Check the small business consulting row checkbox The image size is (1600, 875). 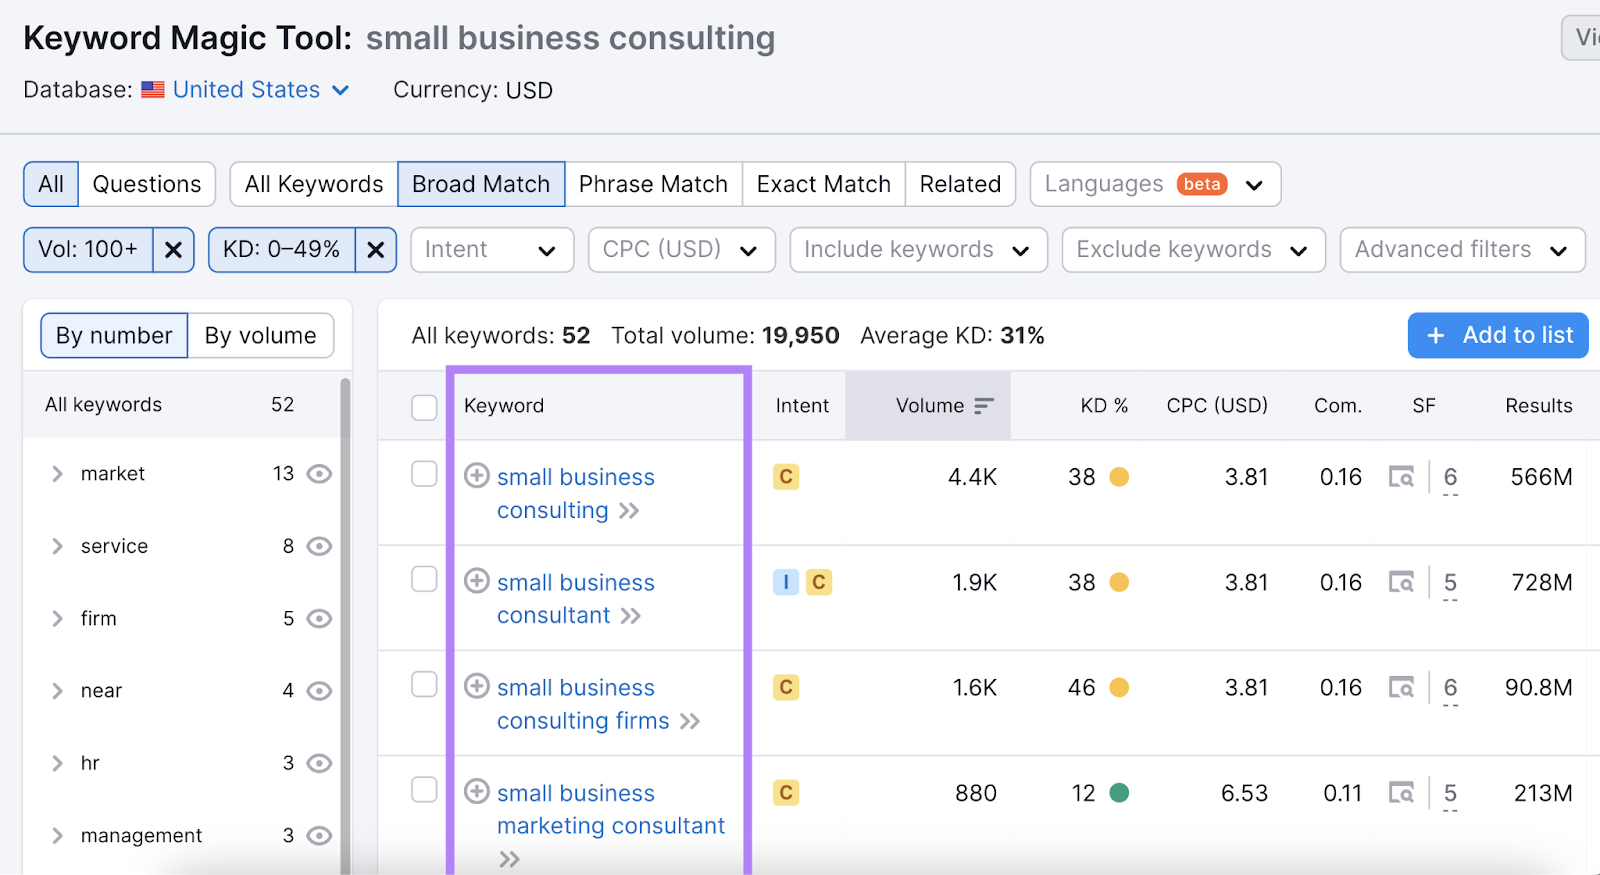coord(424,474)
